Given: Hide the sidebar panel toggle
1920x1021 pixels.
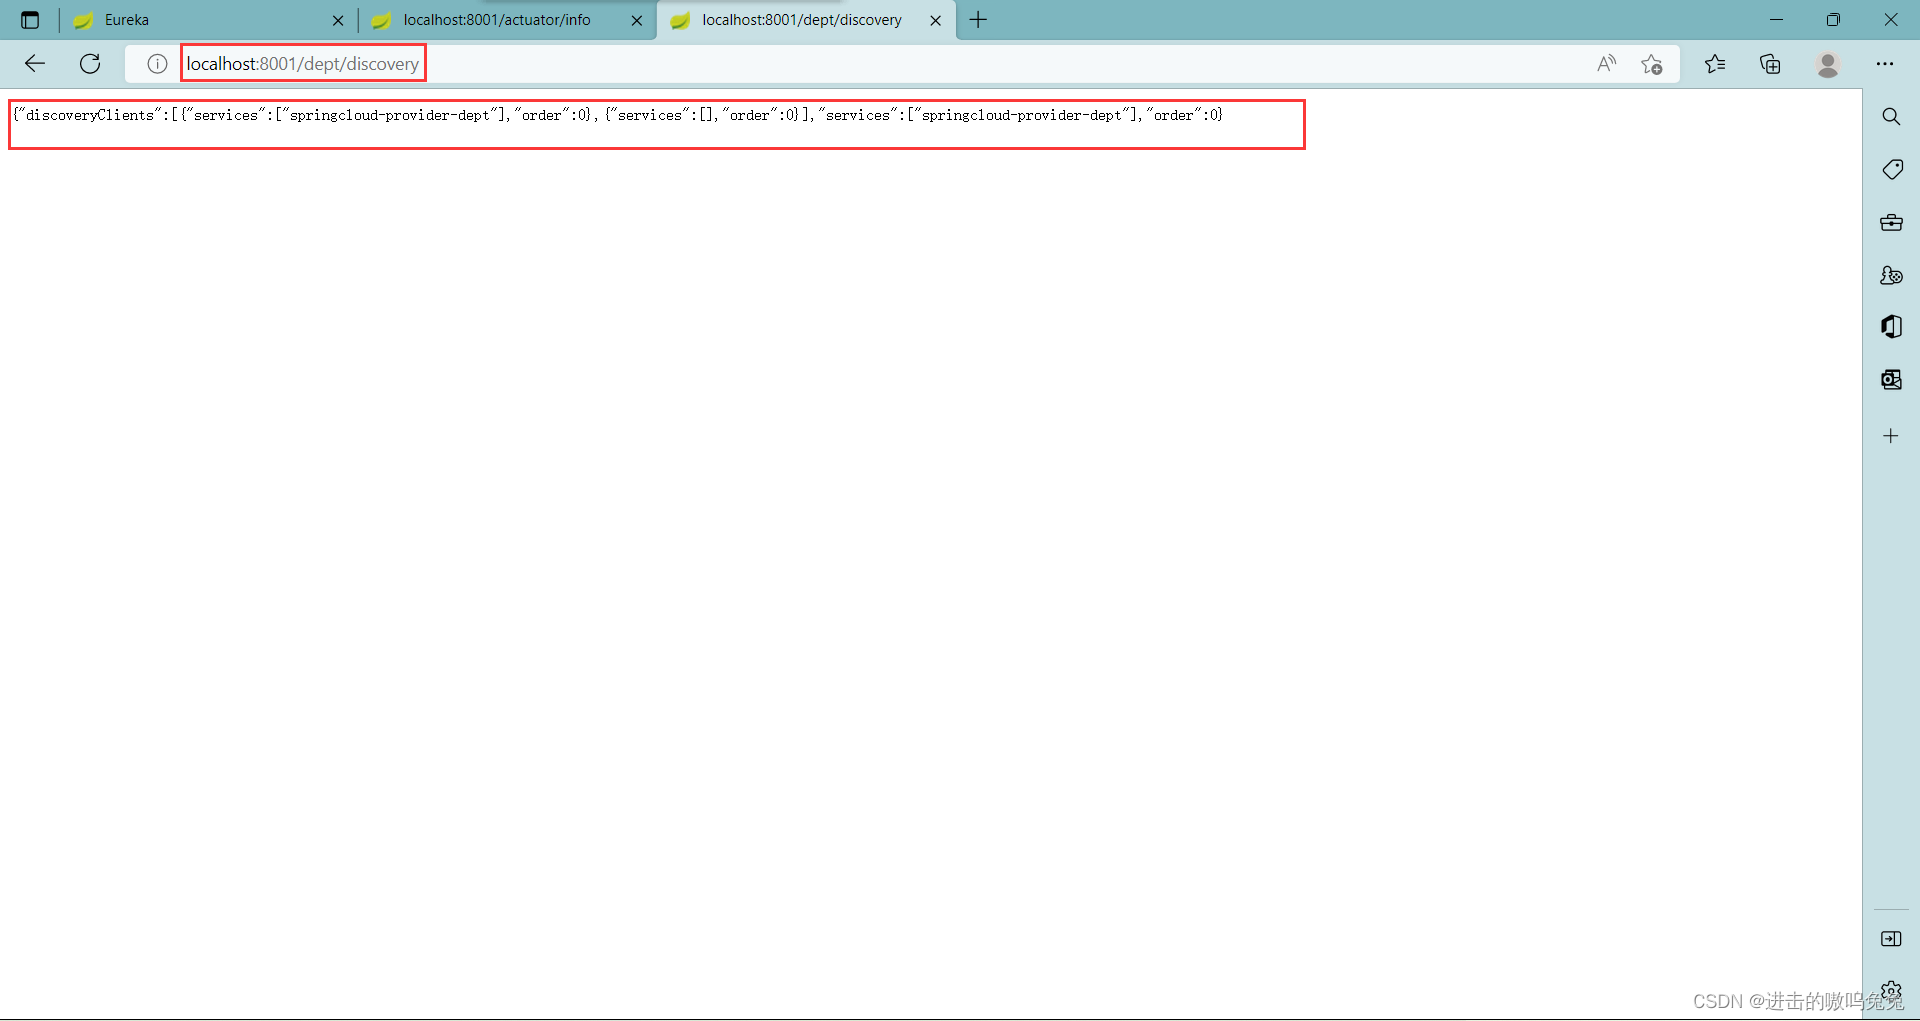Looking at the screenshot, I should coord(1891,939).
